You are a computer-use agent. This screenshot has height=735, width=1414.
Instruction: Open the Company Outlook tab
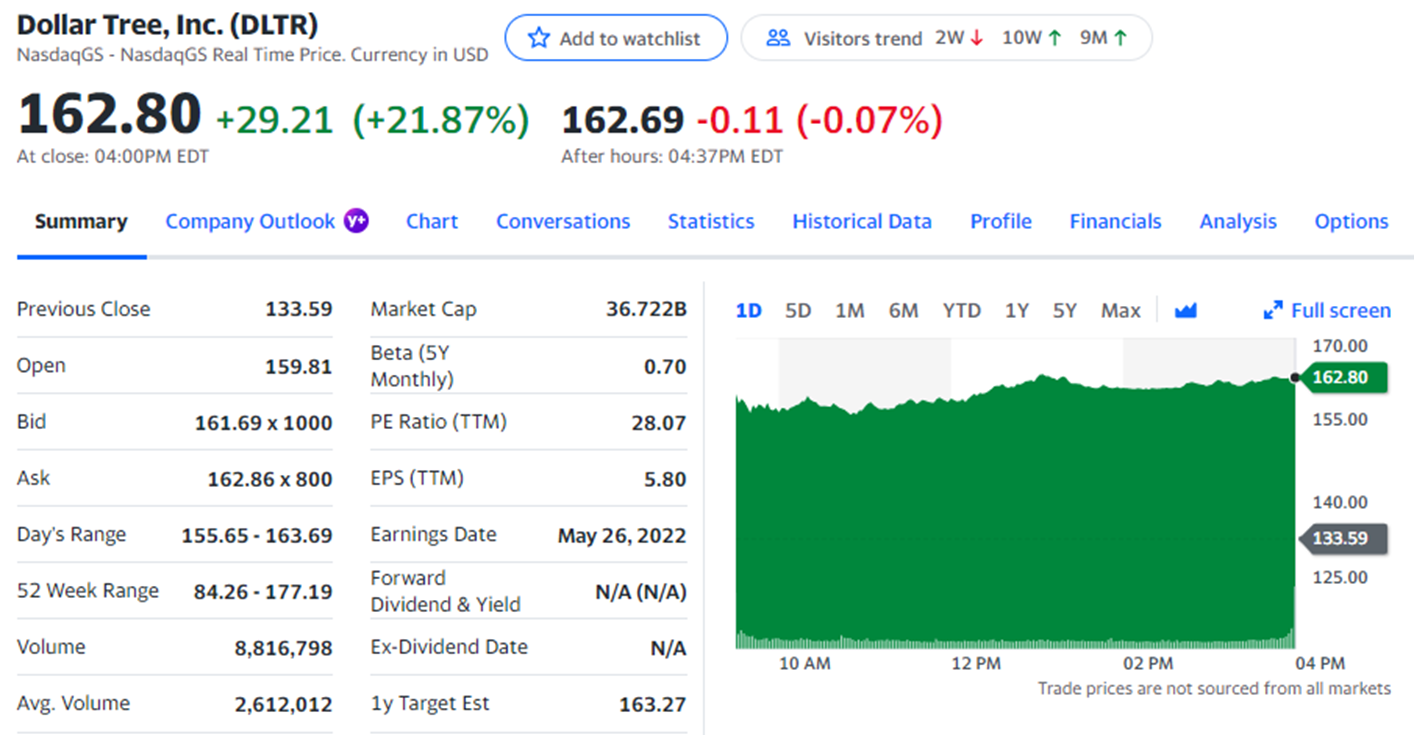(250, 221)
